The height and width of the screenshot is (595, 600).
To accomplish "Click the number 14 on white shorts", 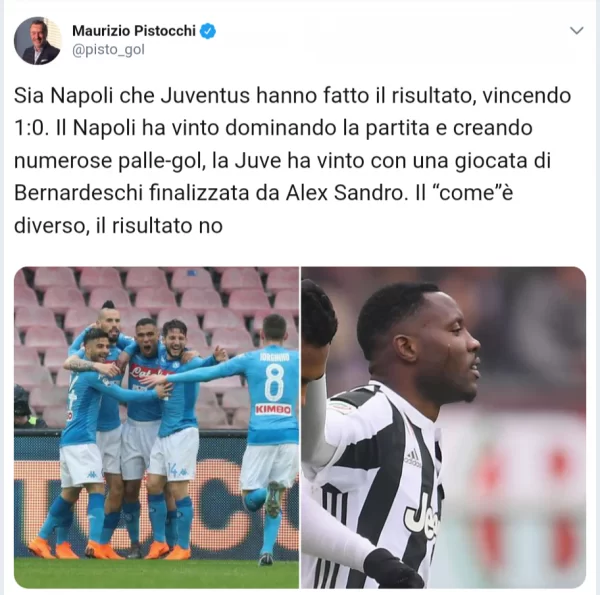I will click(x=172, y=470).
